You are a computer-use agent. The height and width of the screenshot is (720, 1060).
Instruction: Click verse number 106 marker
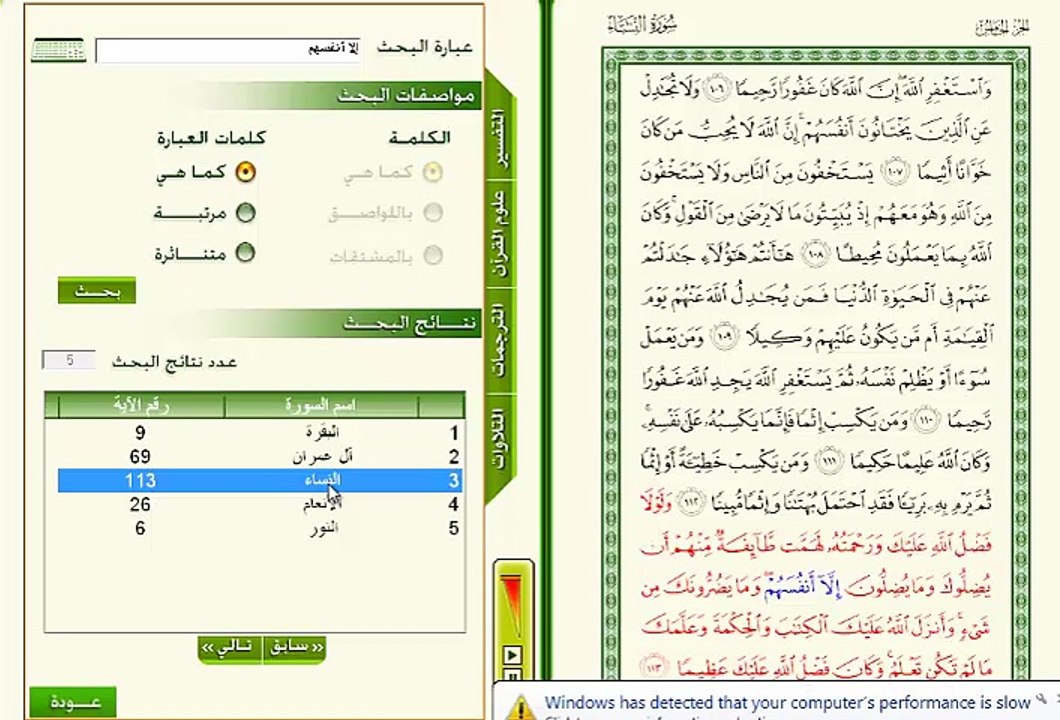tap(717, 89)
